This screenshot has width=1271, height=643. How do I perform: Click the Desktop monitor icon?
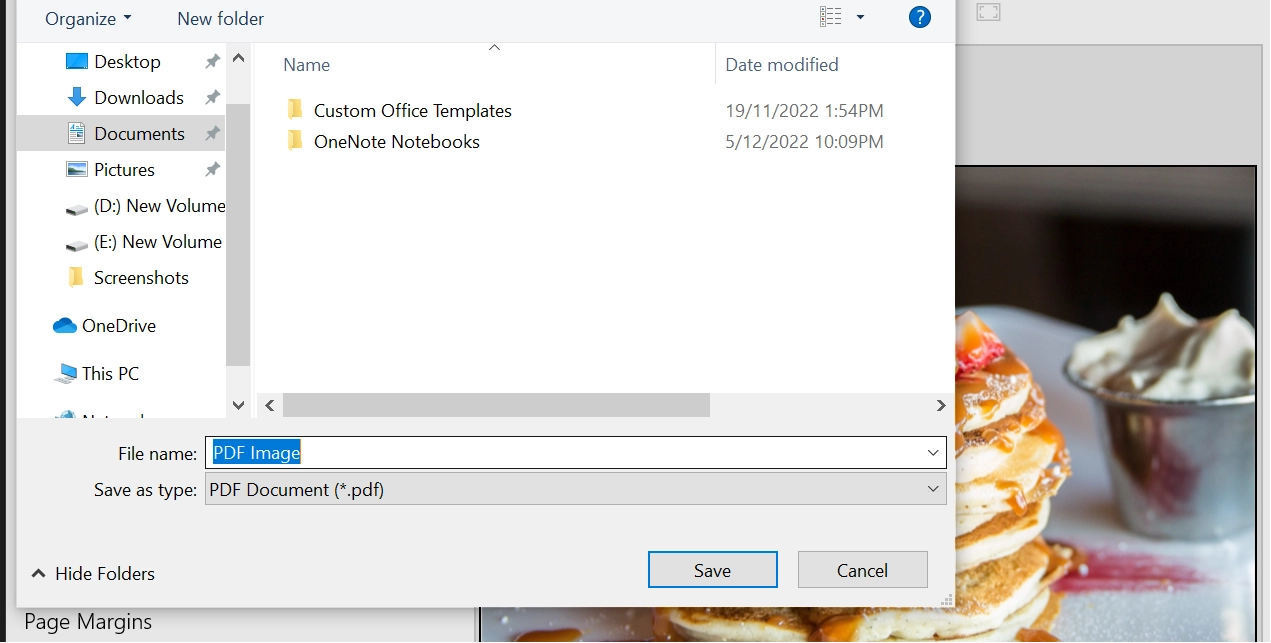coord(77,61)
